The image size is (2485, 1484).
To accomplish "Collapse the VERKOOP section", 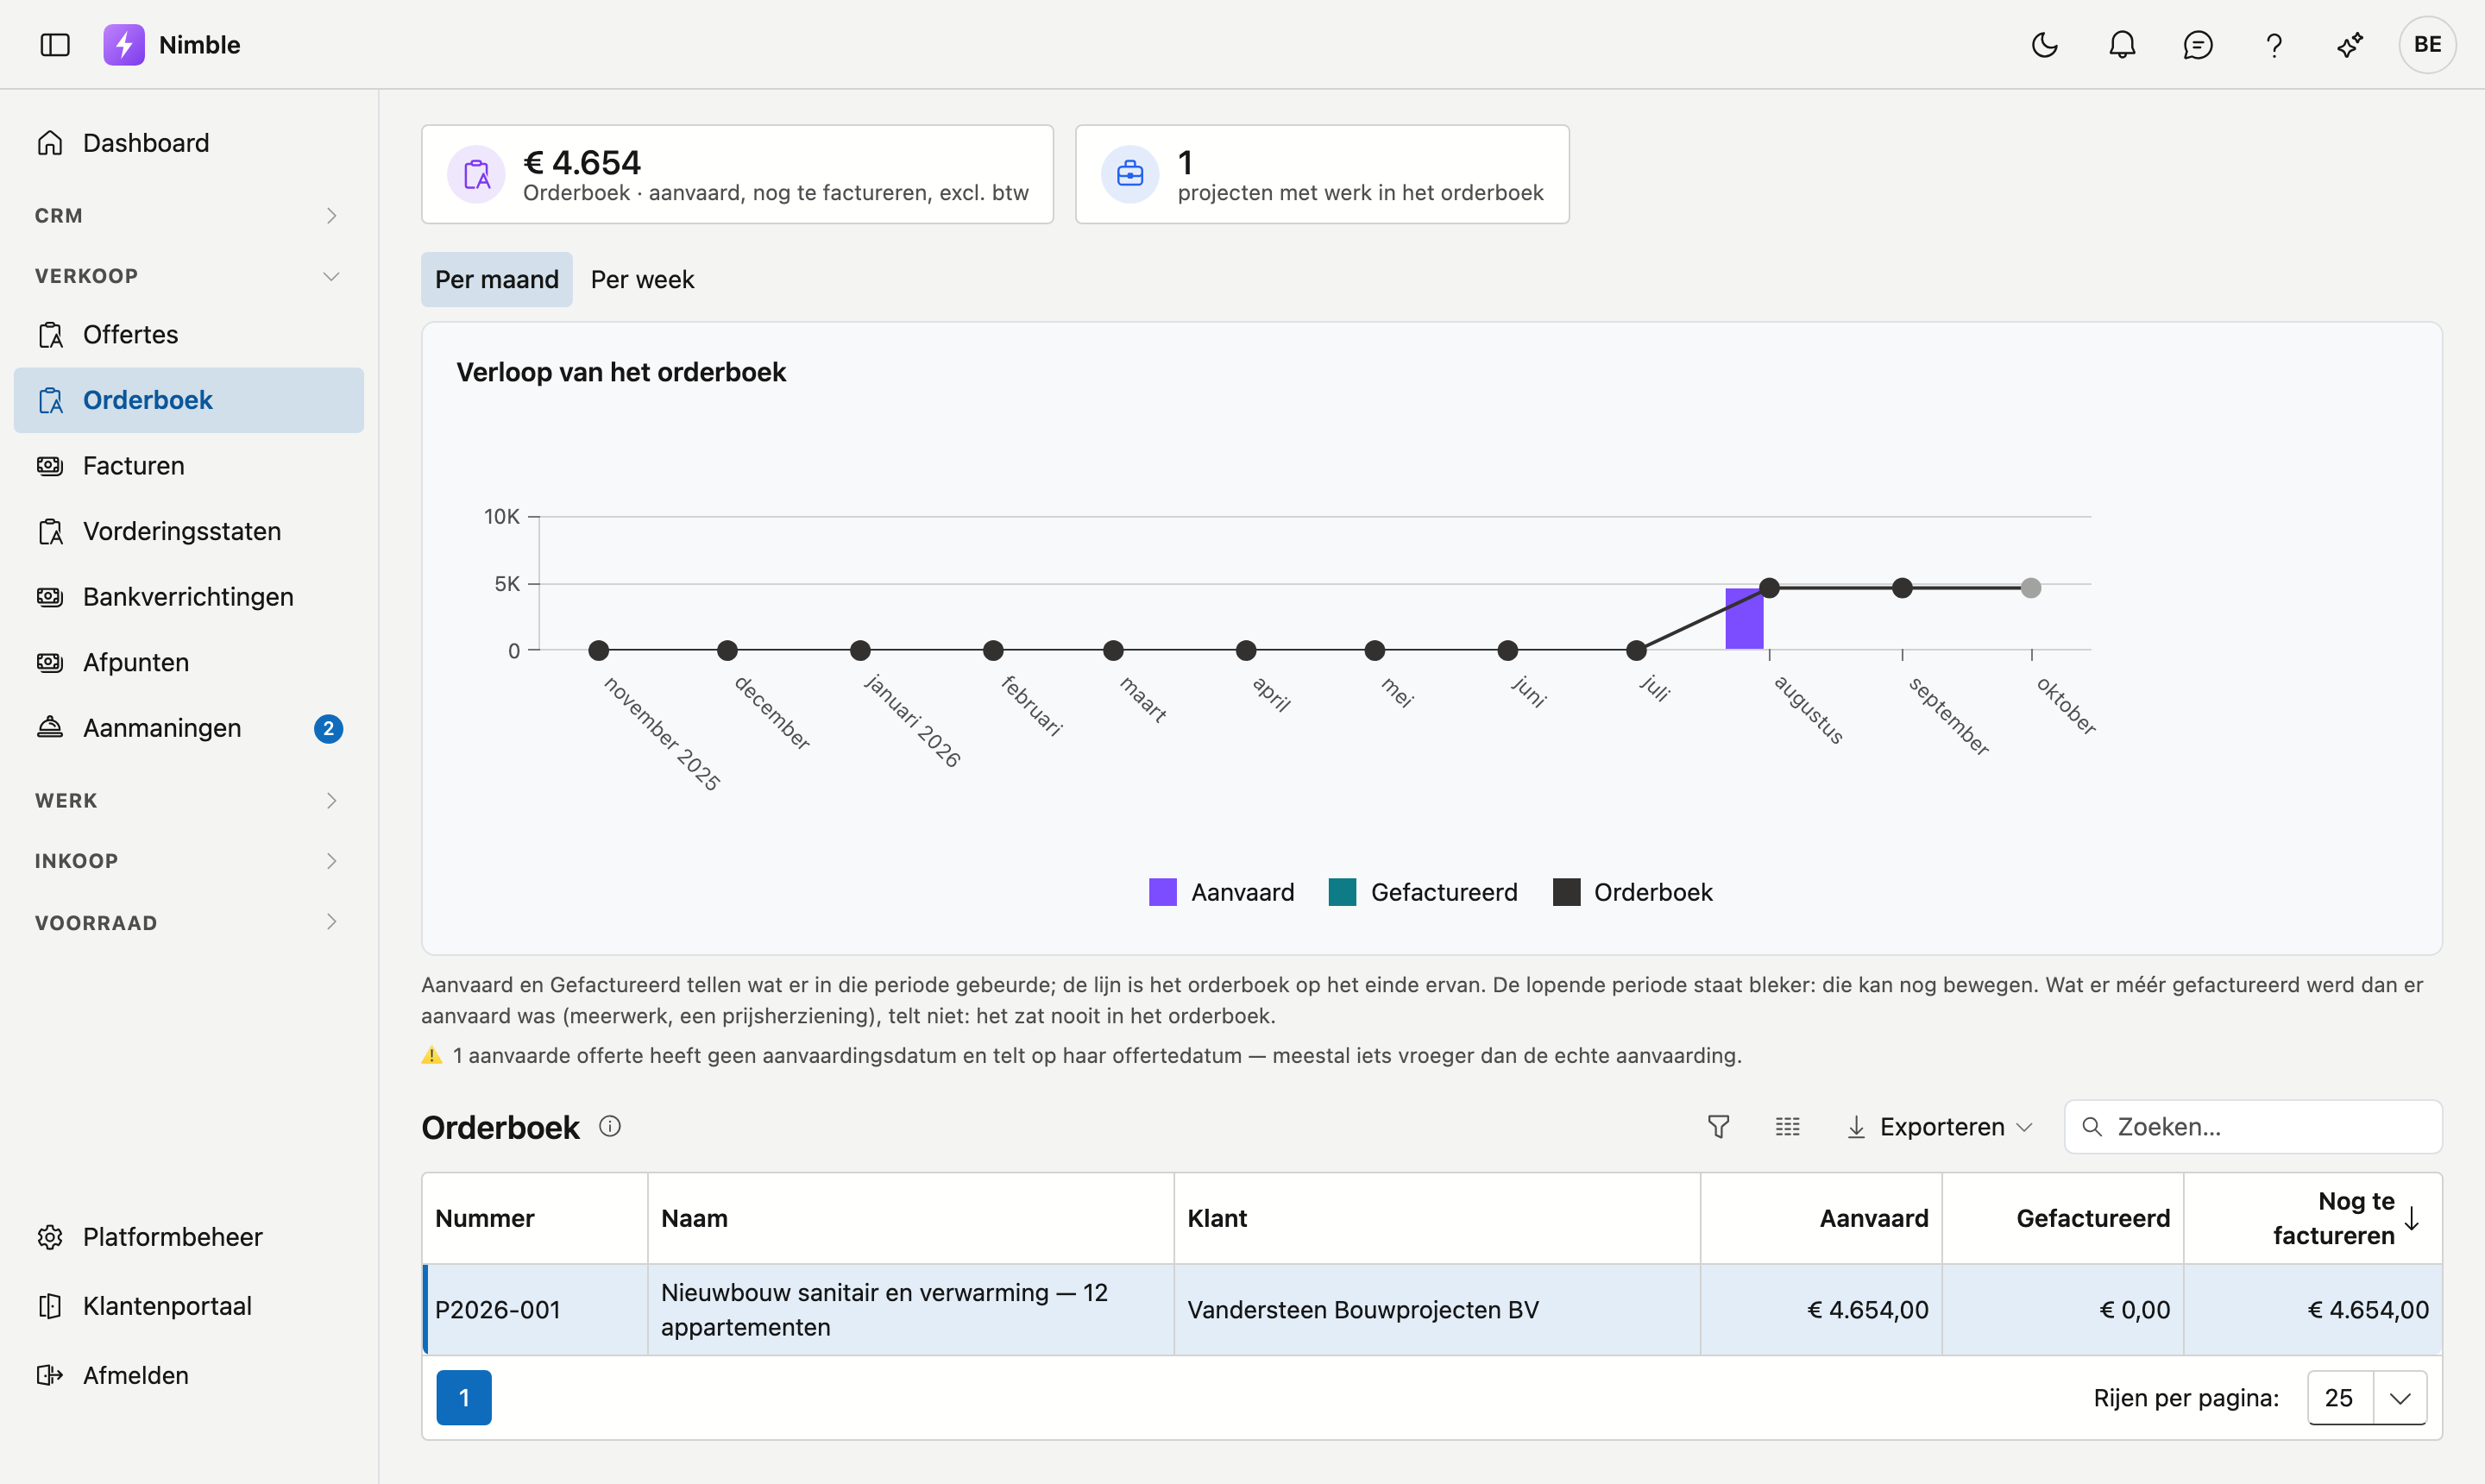I will click(189, 276).
